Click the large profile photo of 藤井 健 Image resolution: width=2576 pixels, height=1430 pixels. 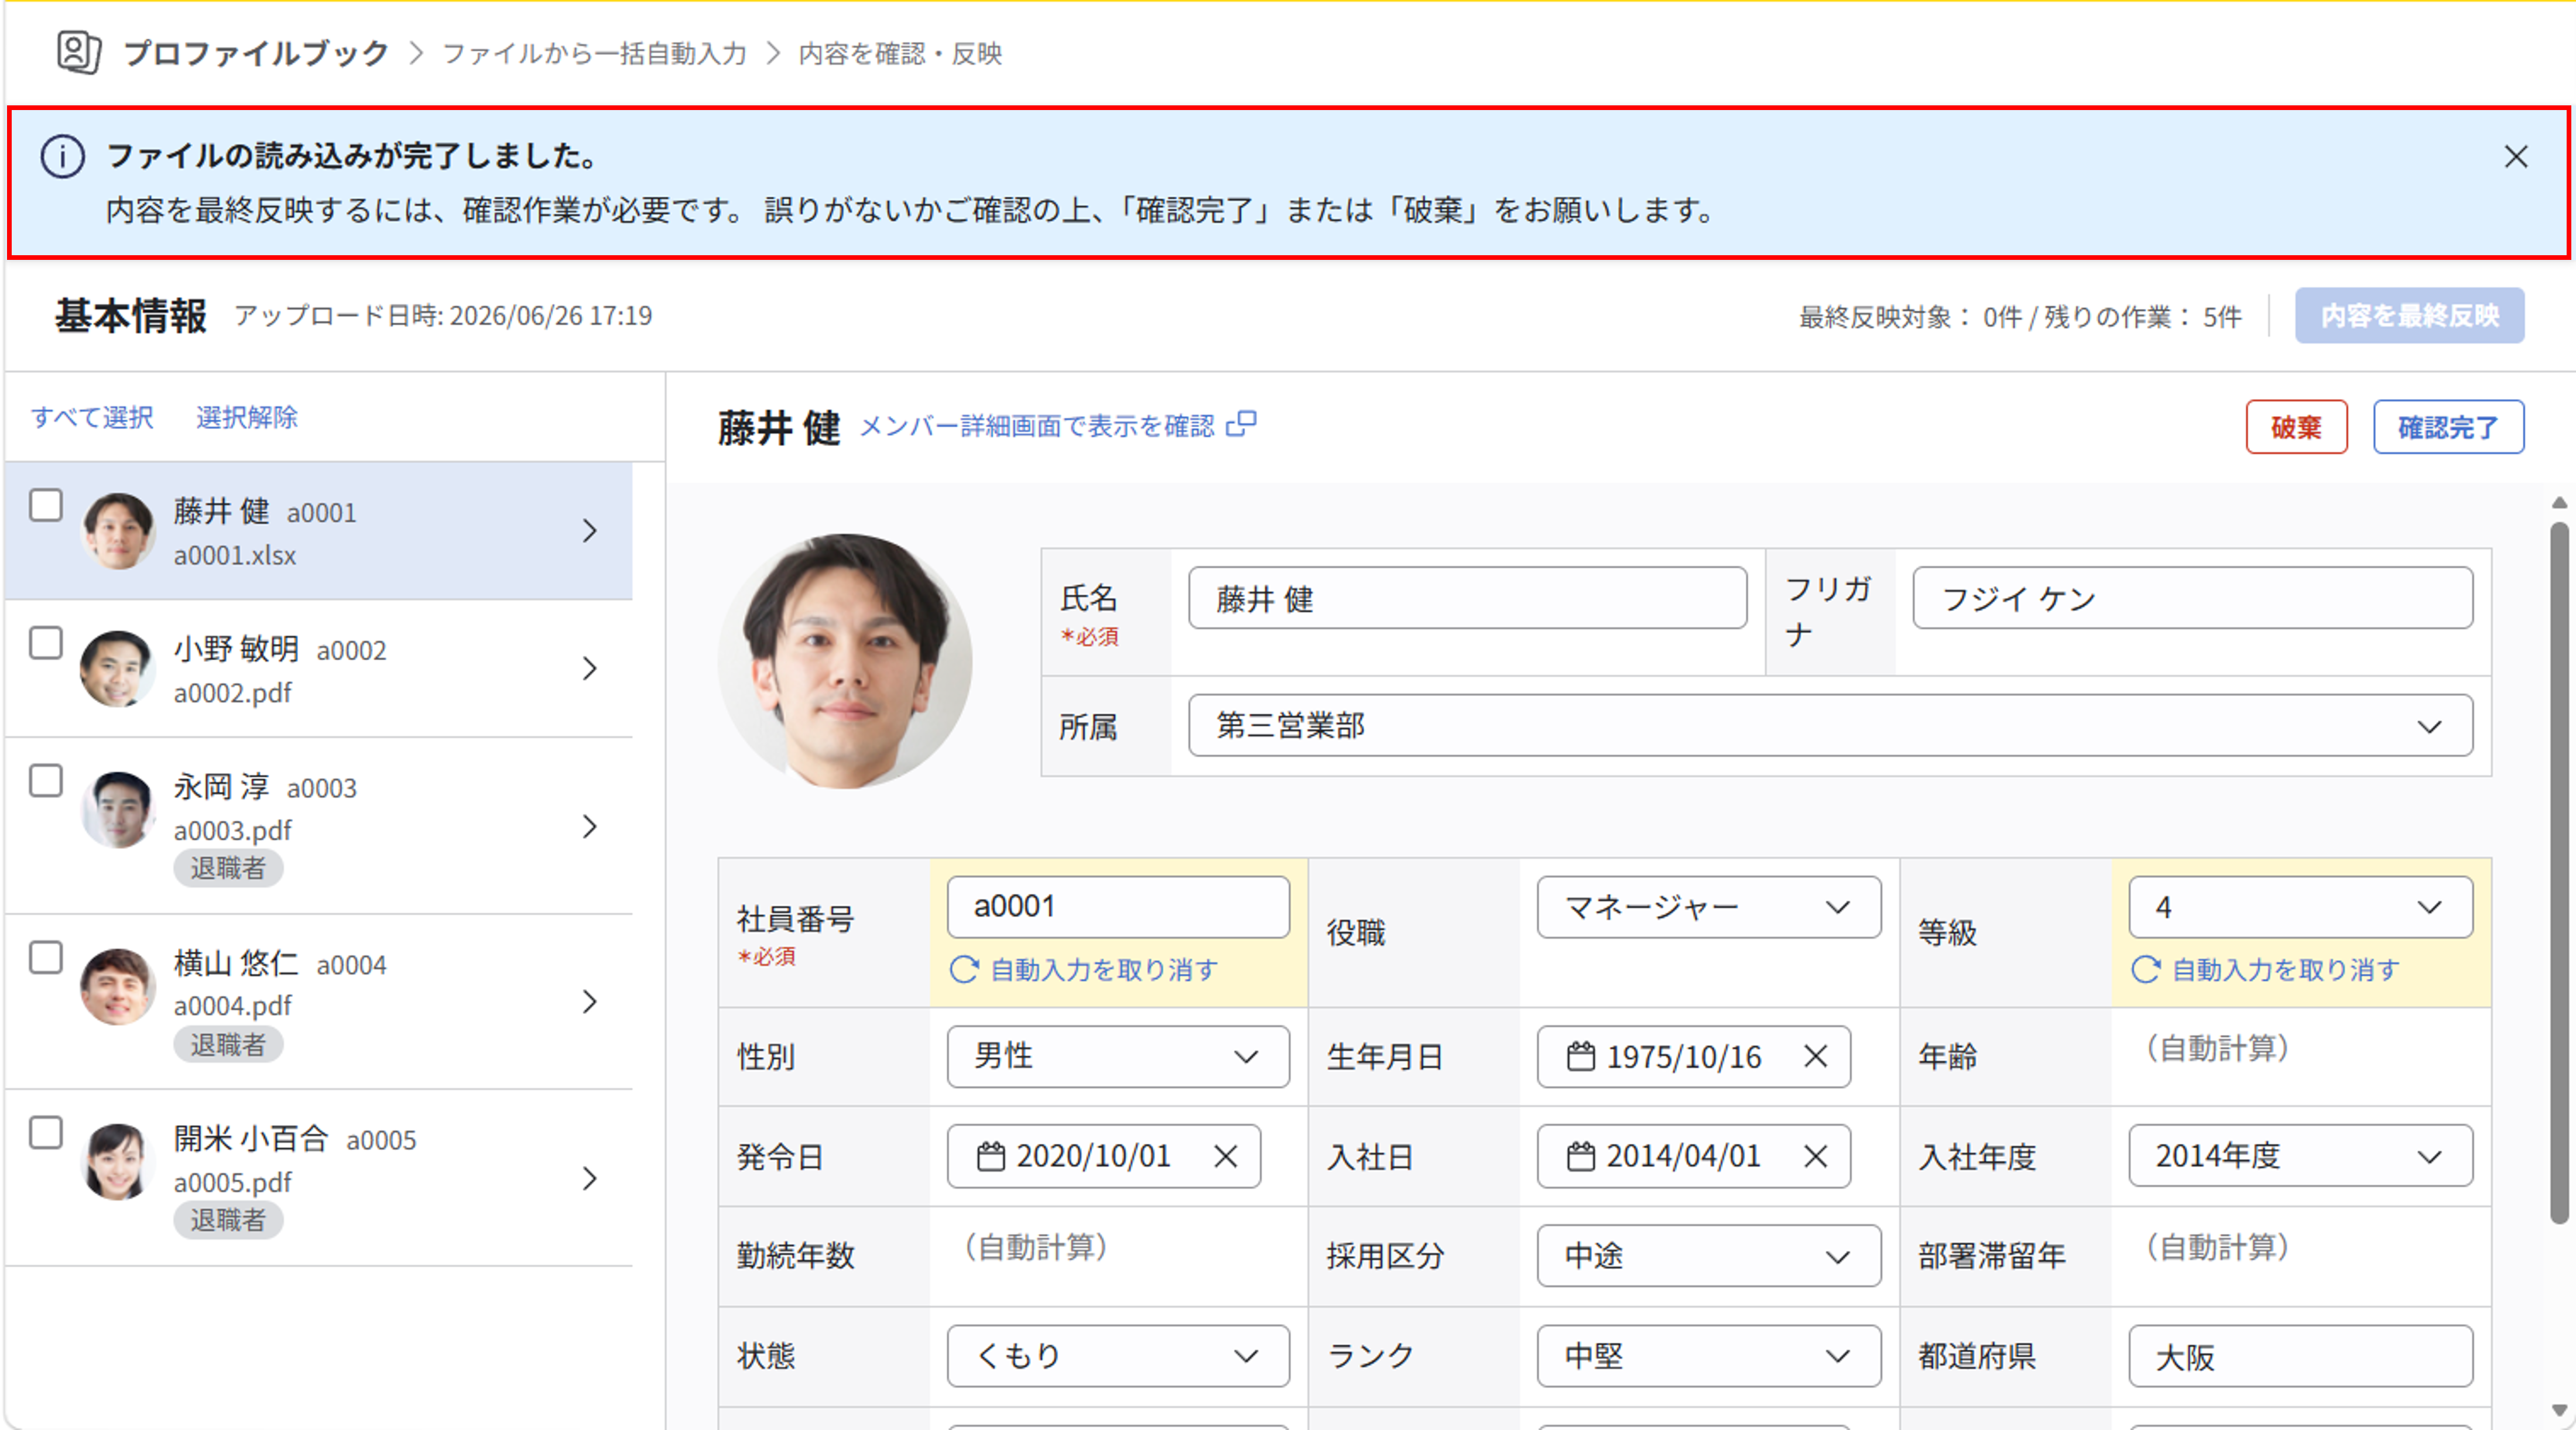click(845, 661)
